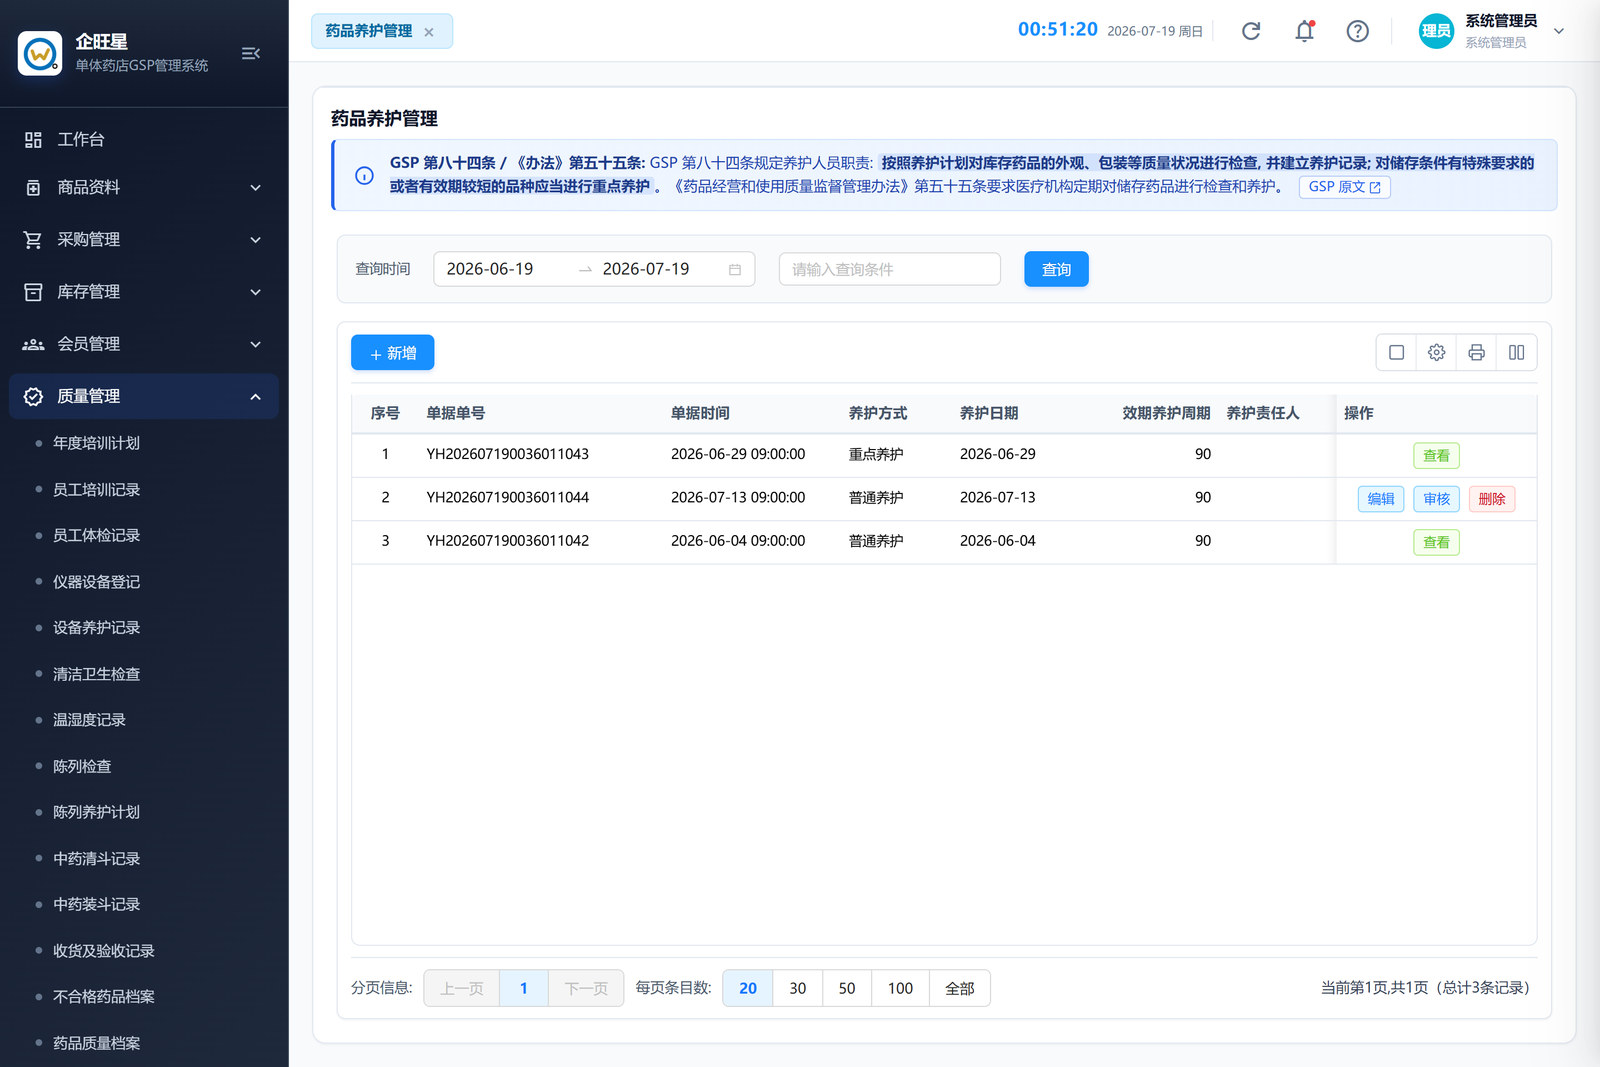The height and width of the screenshot is (1067, 1600).
Task: Click the 质量管理 verified badge icon
Action: coord(33,397)
